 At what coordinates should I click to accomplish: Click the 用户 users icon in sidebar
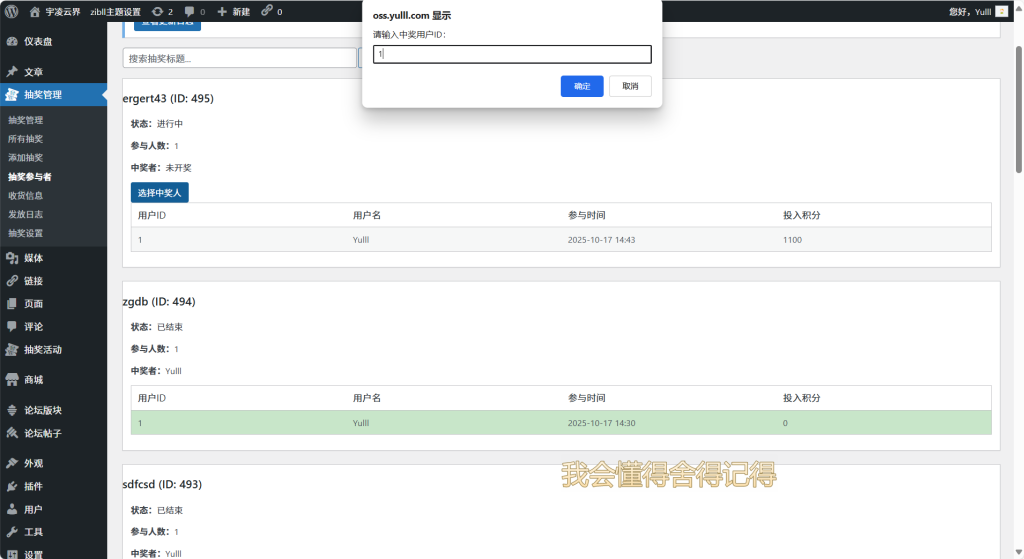click(x=12, y=509)
